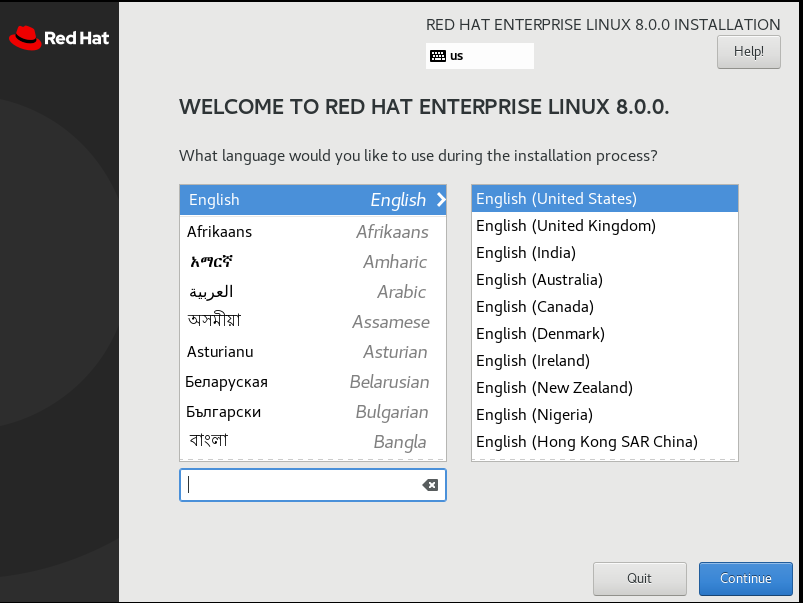This screenshot has width=803, height=603.
Task: Select Assamese language row
Action: pos(313,322)
